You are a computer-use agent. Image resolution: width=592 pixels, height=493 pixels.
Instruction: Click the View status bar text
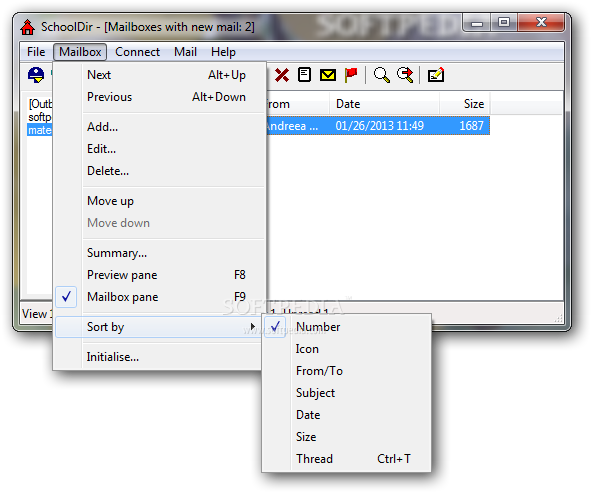tap(37, 314)
